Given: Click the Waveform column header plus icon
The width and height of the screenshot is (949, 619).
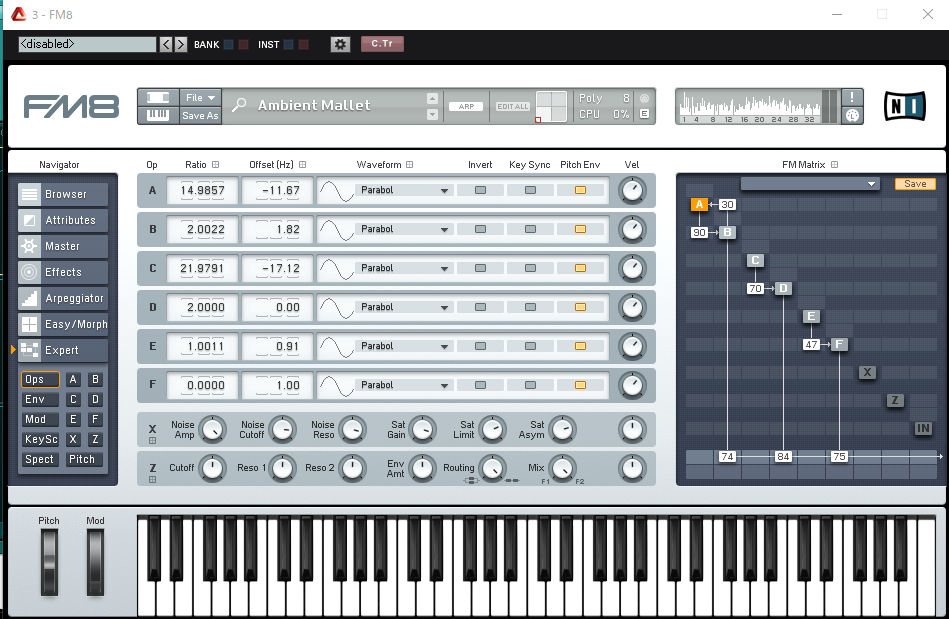Looking at the screenshot, I should pos(410,165).
